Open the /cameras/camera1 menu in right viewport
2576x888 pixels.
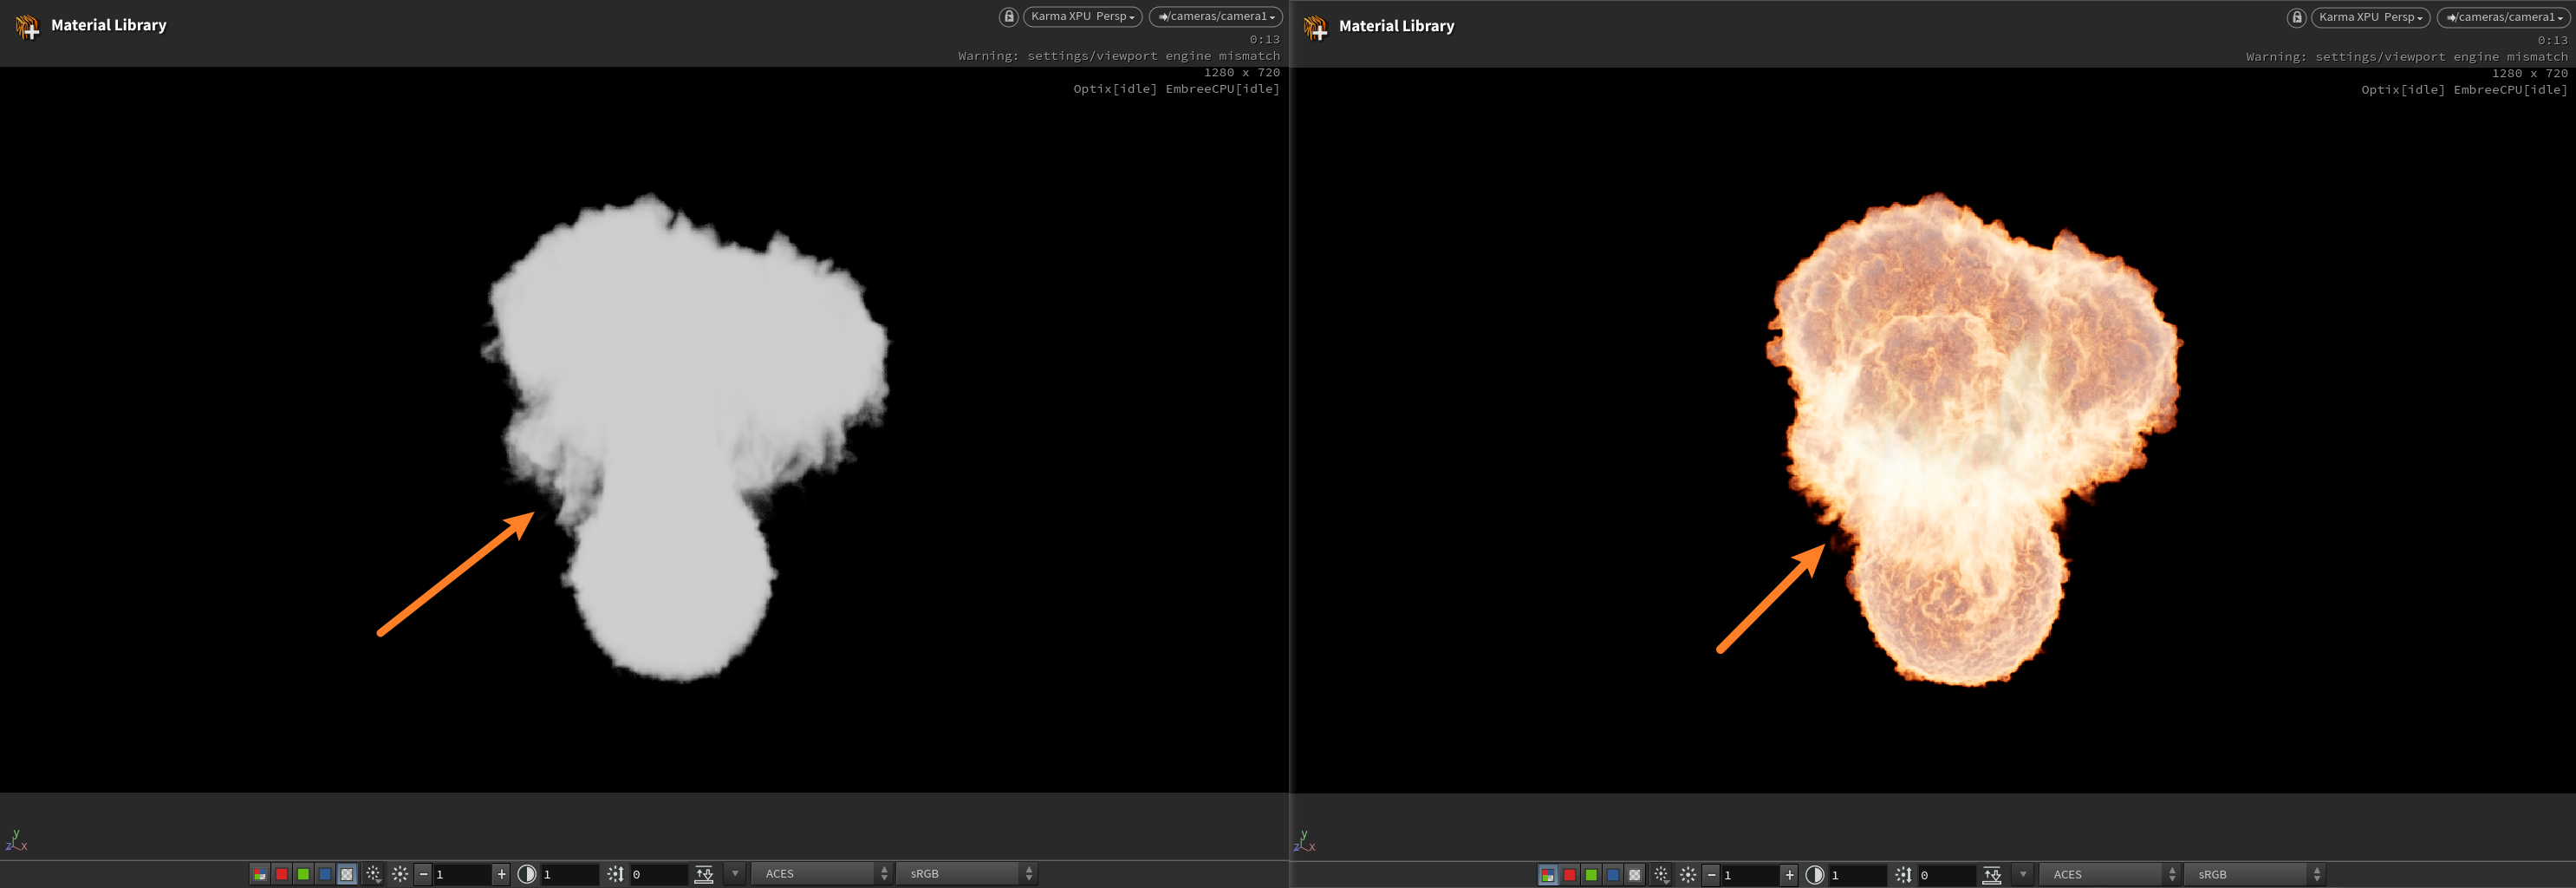(2503, 17)
